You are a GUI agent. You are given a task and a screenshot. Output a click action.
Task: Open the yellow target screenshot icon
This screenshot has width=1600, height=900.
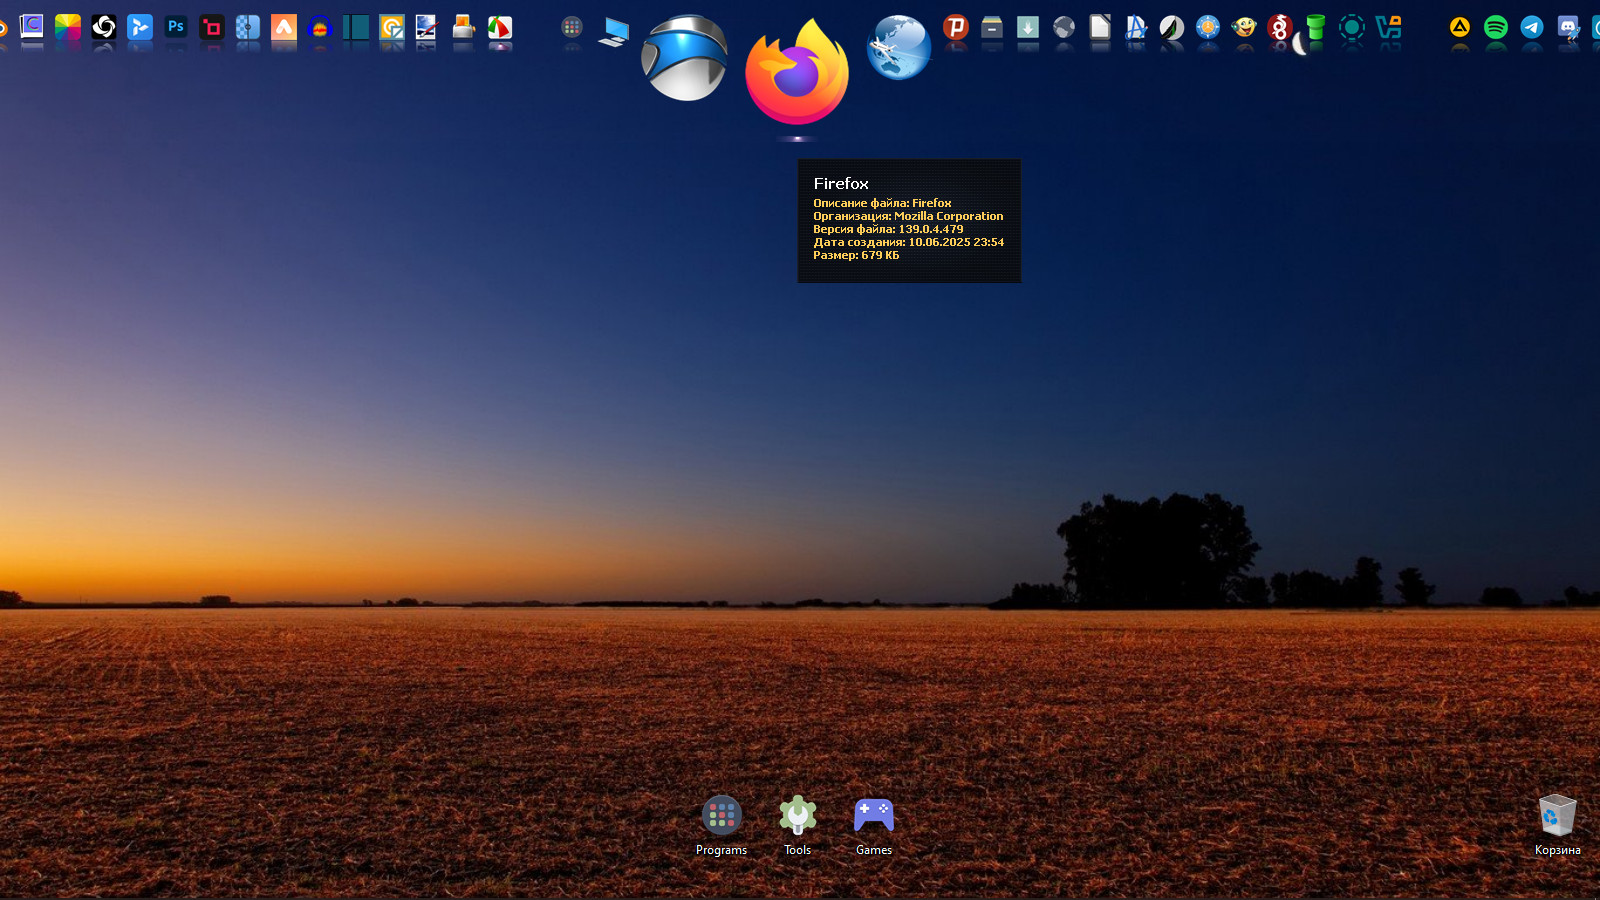point(392,27)
